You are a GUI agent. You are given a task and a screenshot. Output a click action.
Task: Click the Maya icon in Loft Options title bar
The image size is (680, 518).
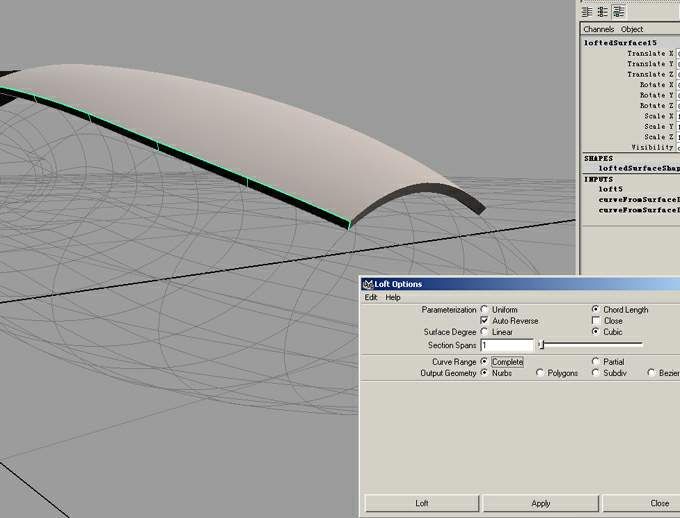click(368, 284)
